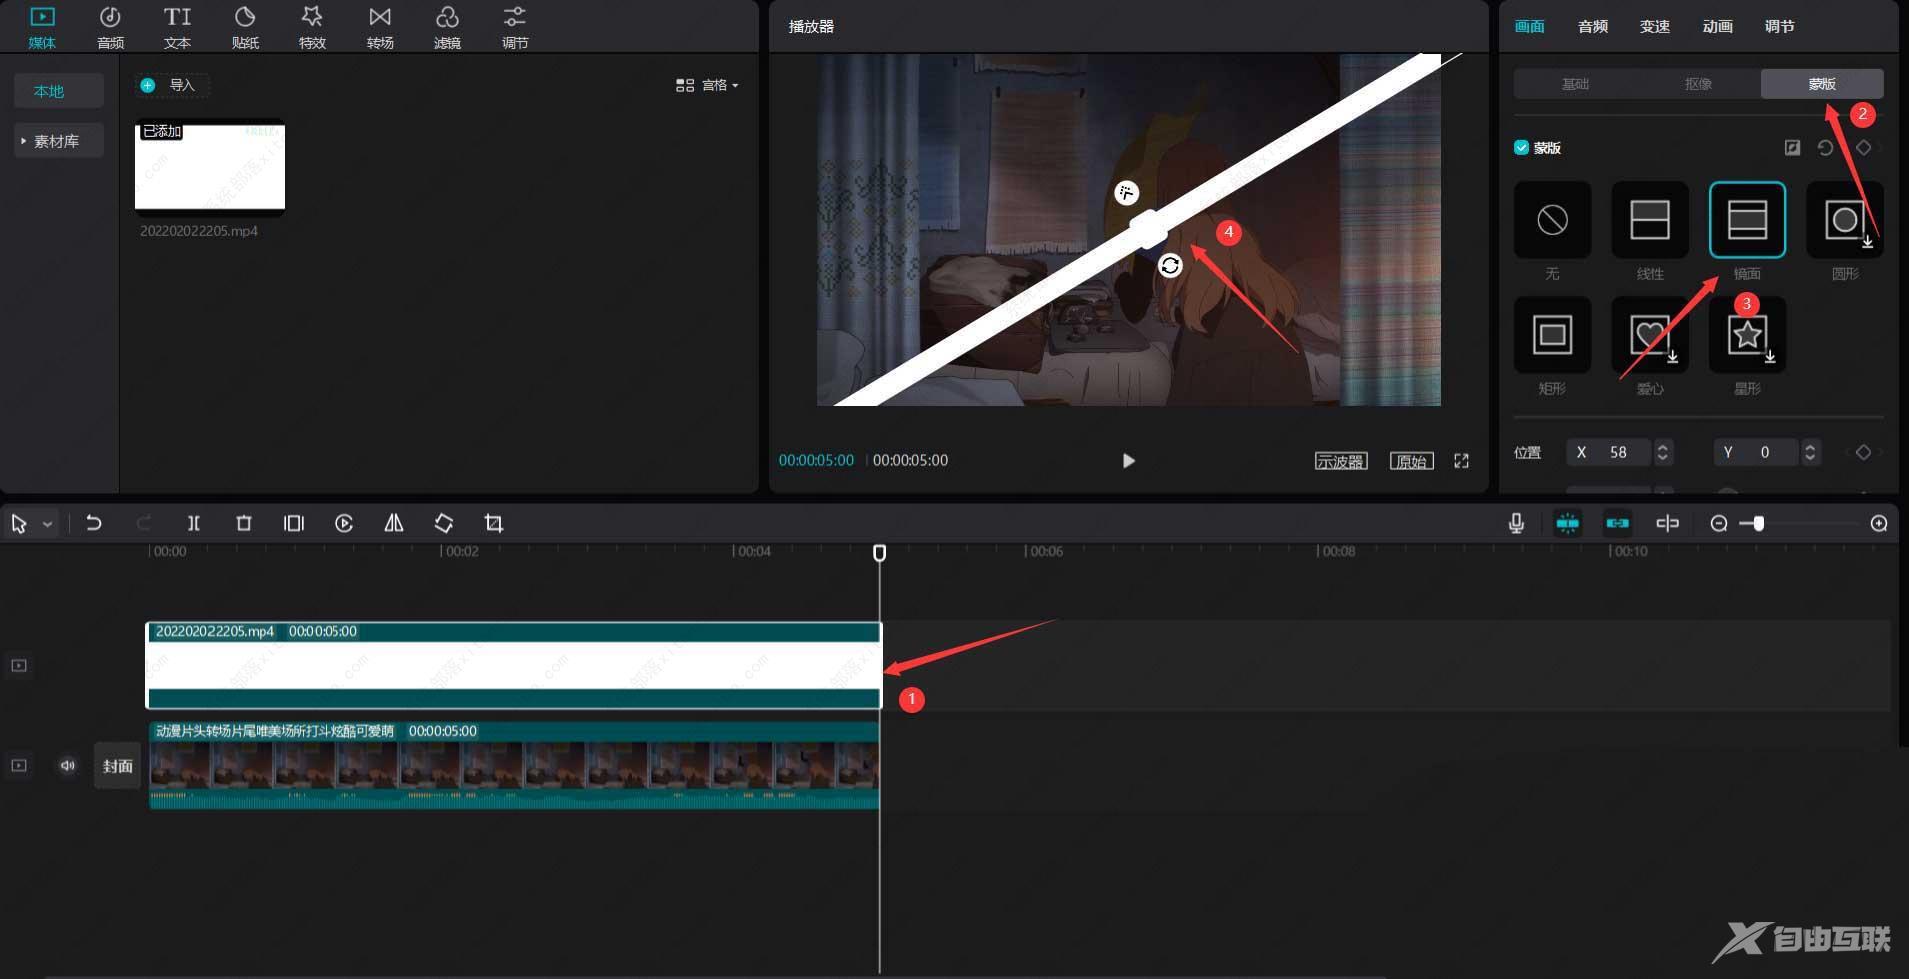Toggle main track magnet snapping

click(1567, 523)
